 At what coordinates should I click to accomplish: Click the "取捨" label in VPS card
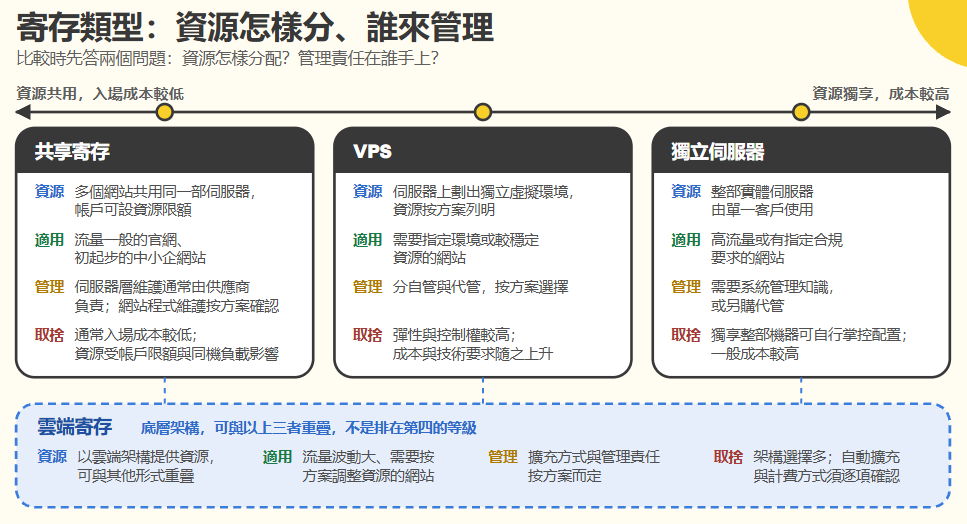368,335
